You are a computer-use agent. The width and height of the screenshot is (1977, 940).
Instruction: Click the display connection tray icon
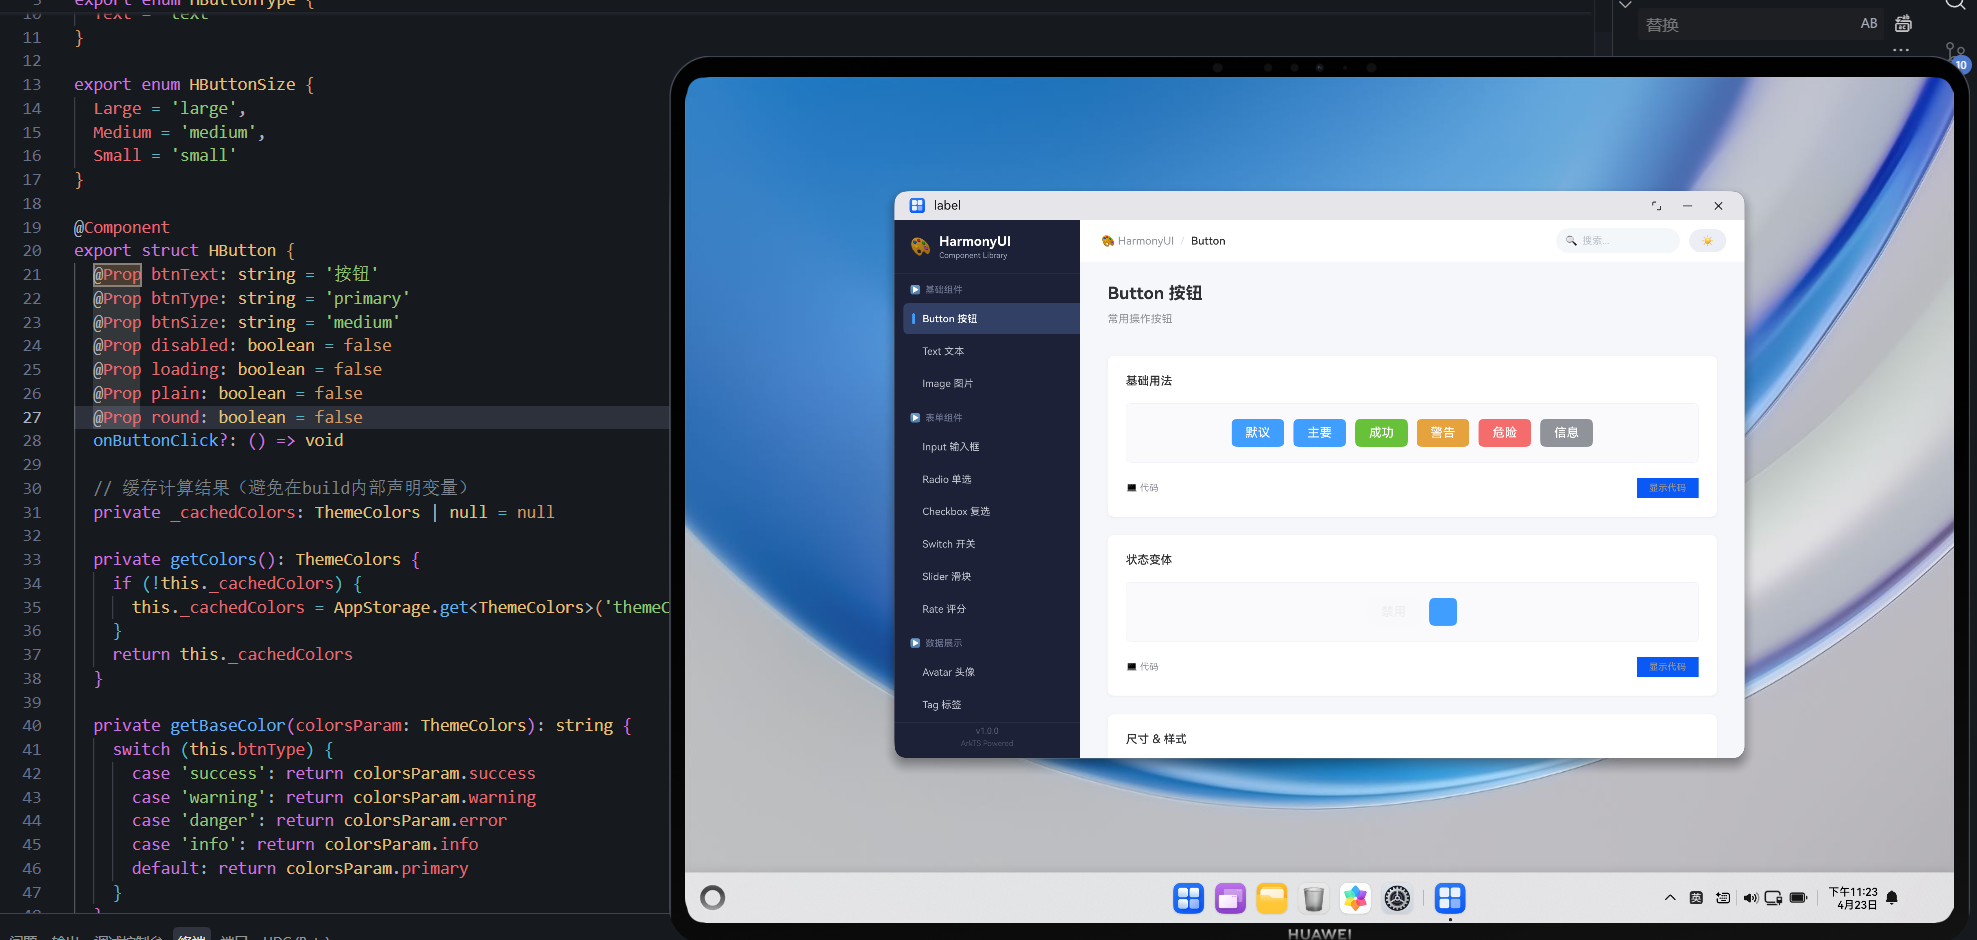point(1774,898)
